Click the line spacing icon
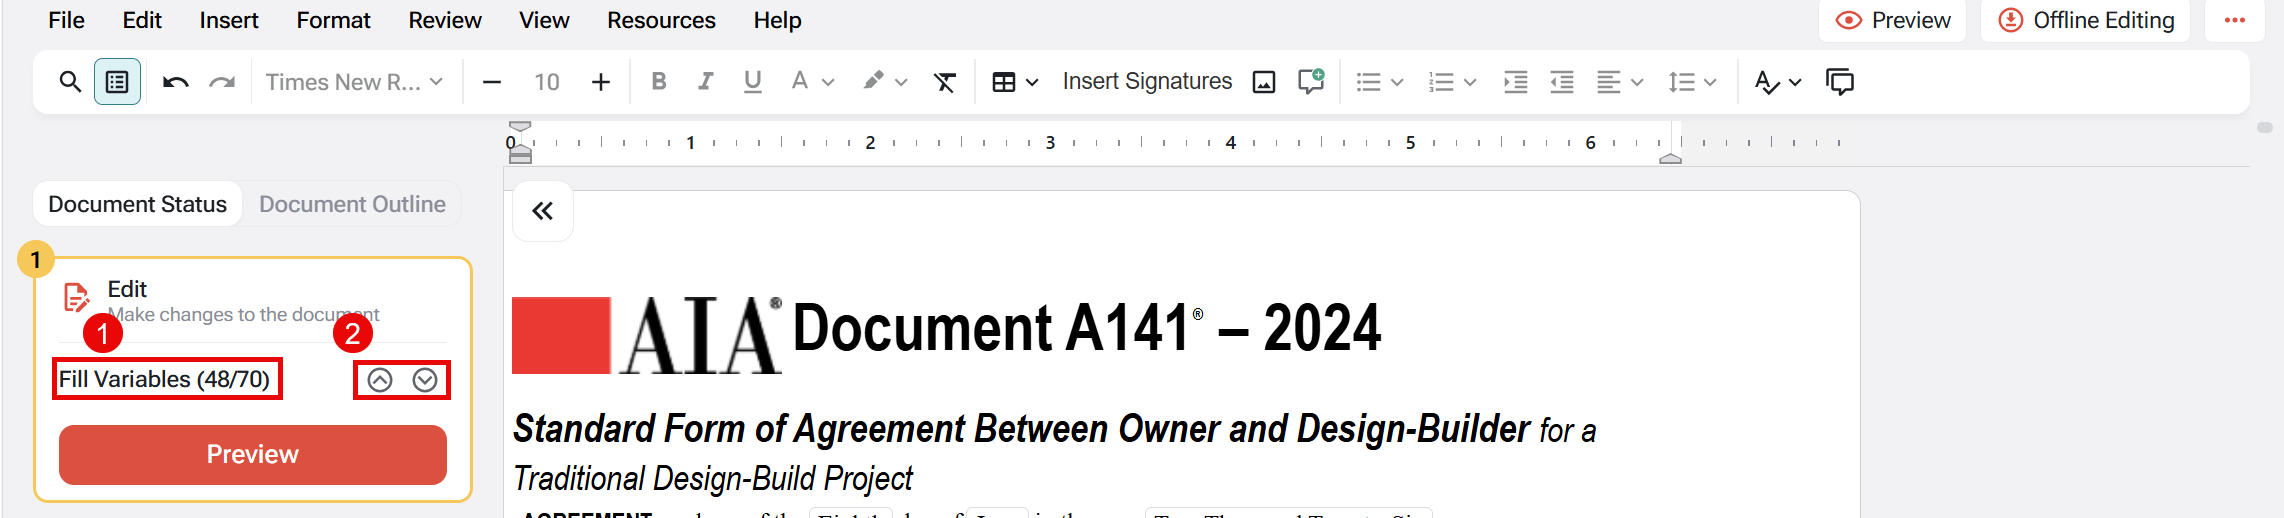The width and height of the screenshot is (2284, 518). (x=1681, y=82)
